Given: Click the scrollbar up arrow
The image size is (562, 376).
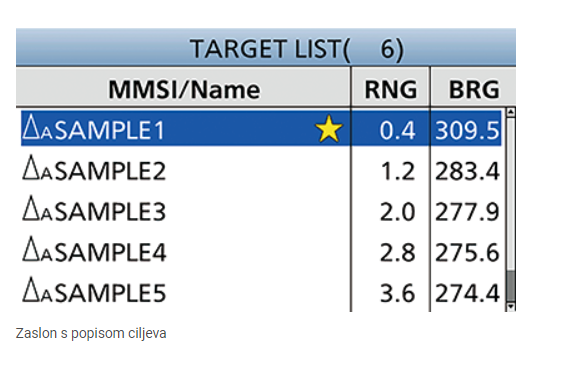Looking at the screenshot, I should 511,112.
